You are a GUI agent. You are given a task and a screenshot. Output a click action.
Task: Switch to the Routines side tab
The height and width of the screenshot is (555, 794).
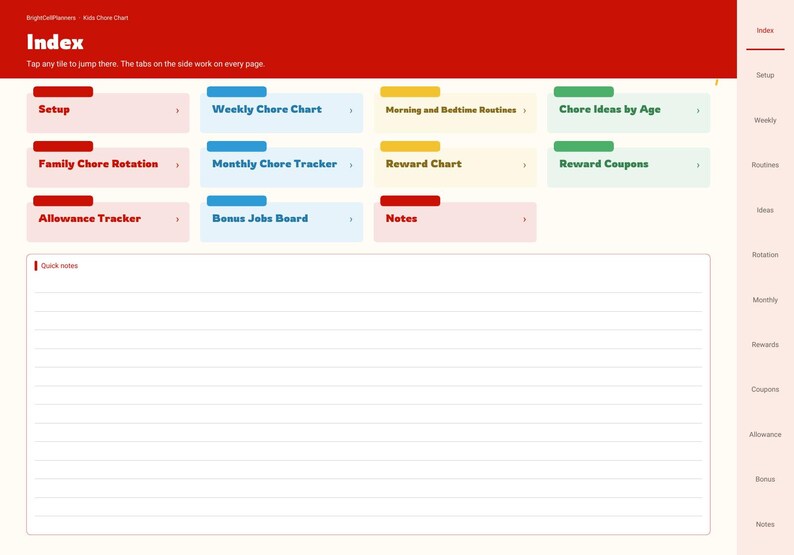[765, 165]
